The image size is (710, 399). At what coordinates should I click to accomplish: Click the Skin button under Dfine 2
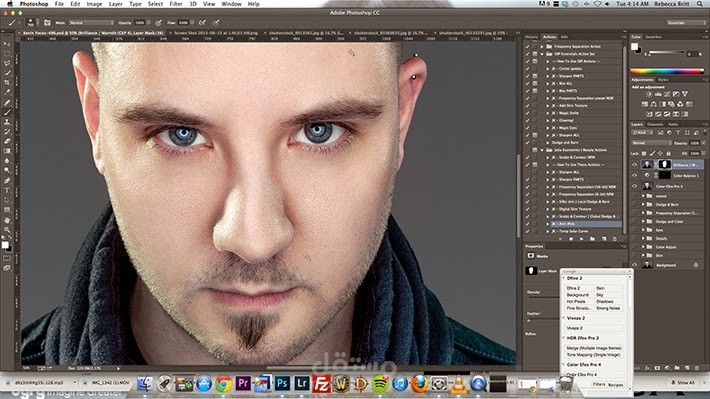click(608, 288)
